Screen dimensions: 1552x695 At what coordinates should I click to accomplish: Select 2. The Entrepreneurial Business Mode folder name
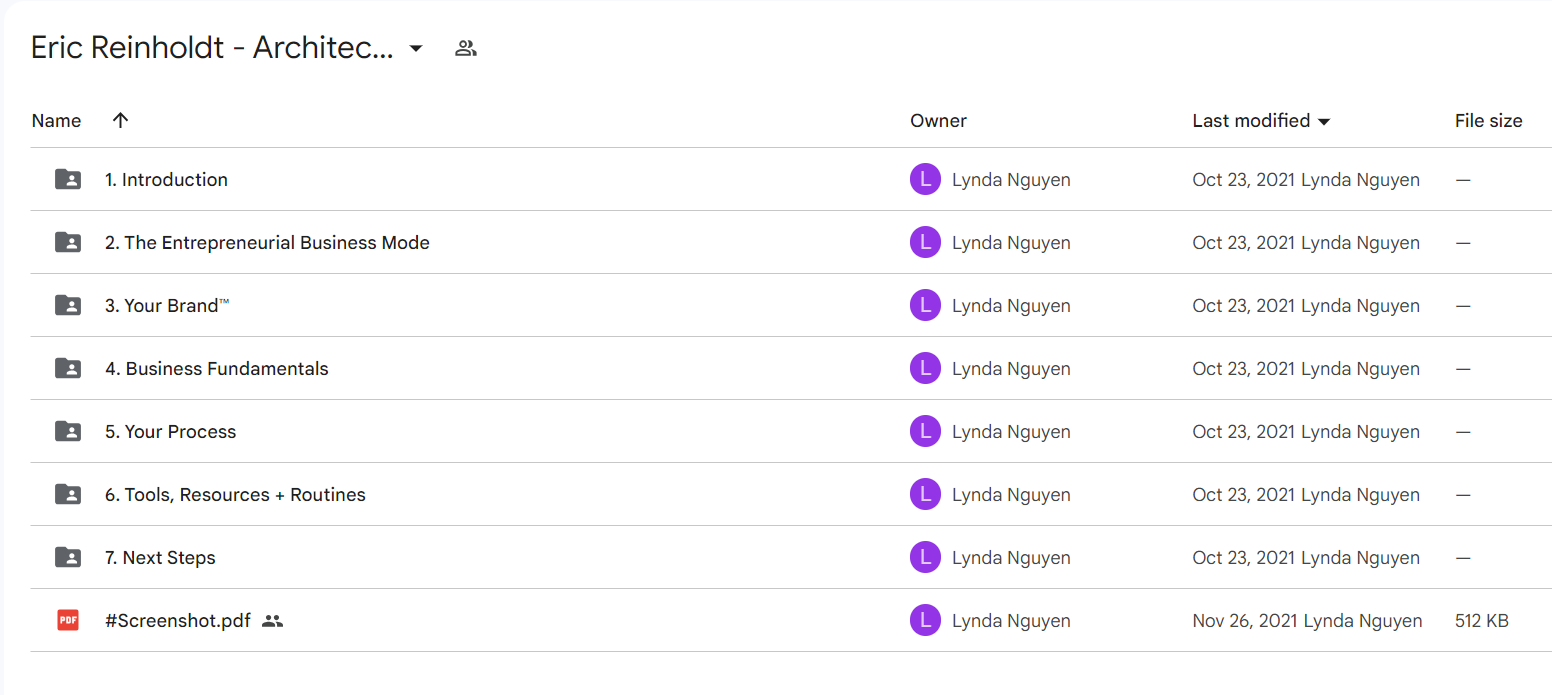(267, 243)
